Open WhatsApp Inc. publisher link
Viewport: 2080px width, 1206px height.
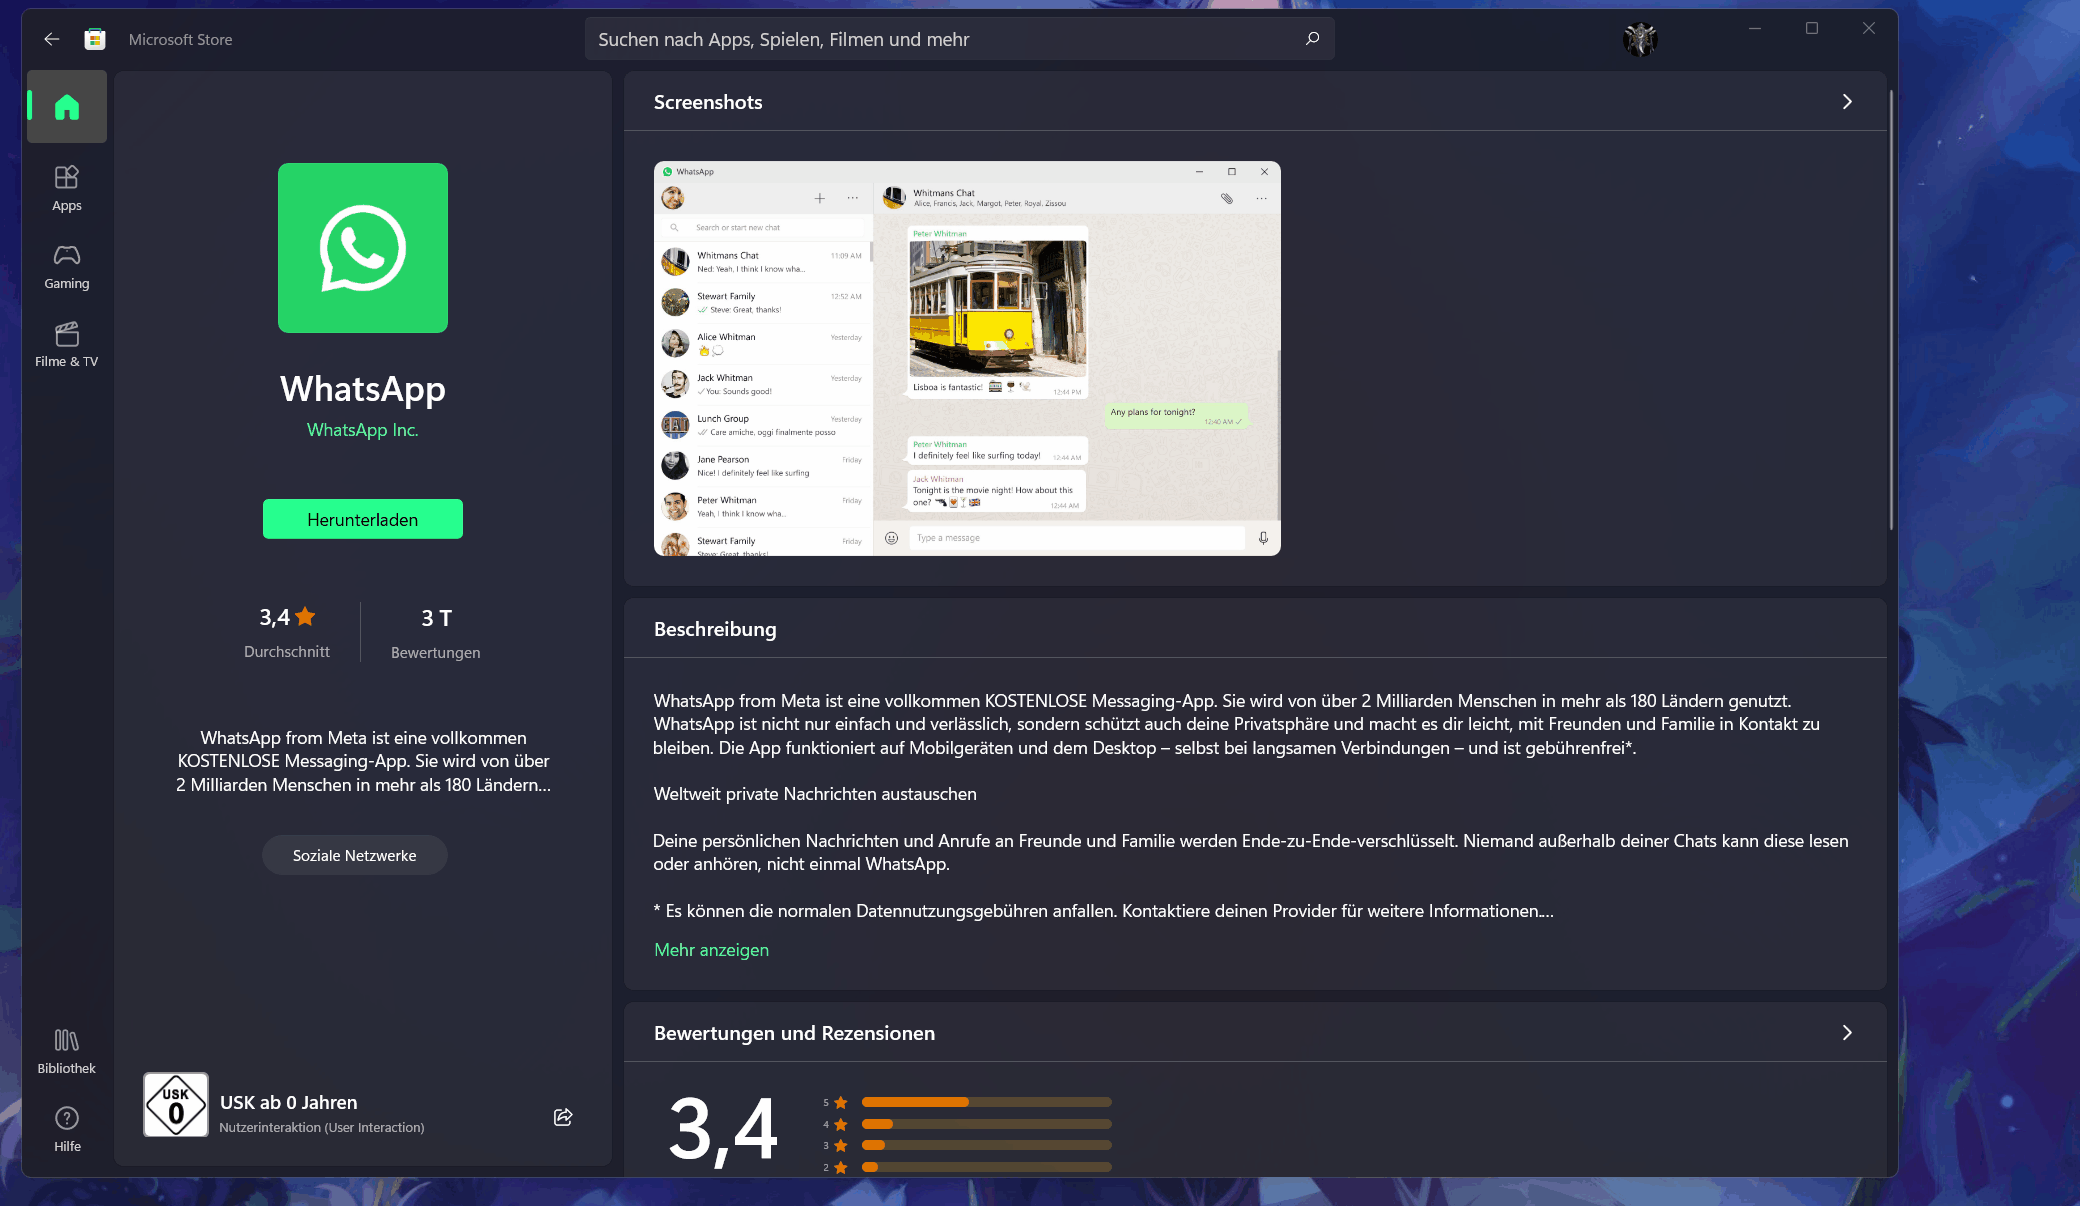[362, 430]
